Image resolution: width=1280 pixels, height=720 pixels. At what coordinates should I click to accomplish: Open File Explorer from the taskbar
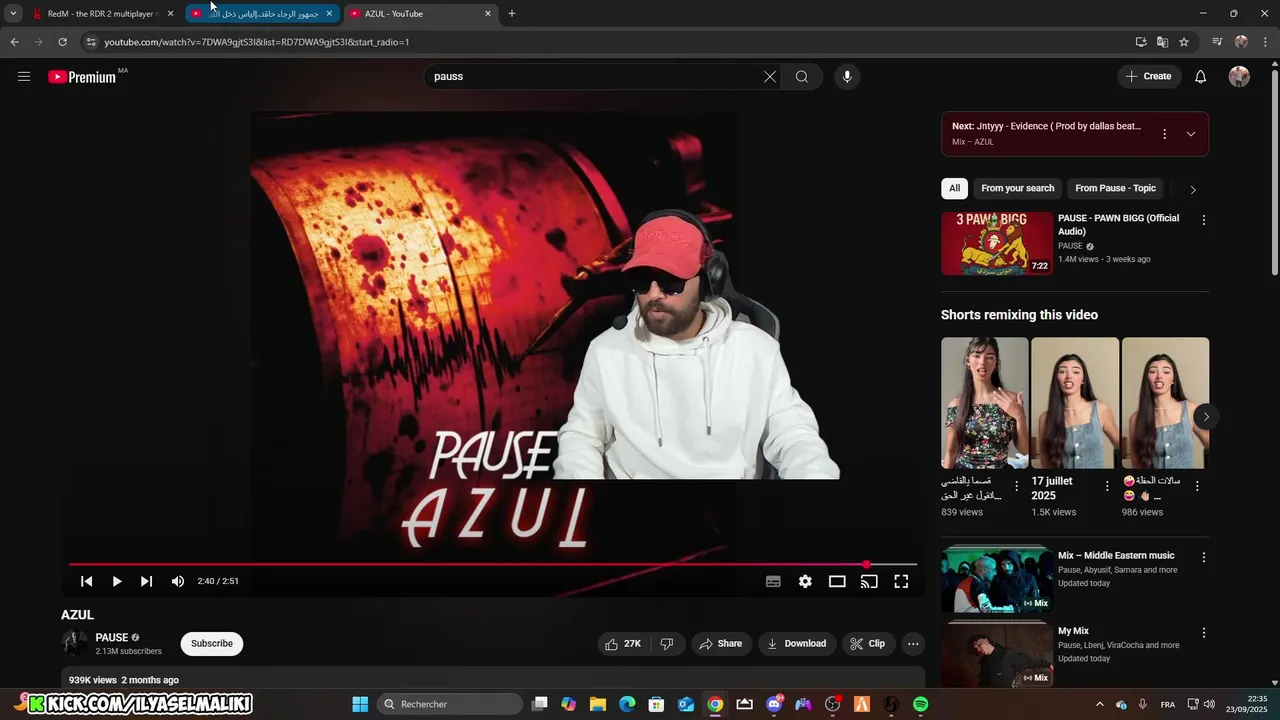tap(597, 704)
